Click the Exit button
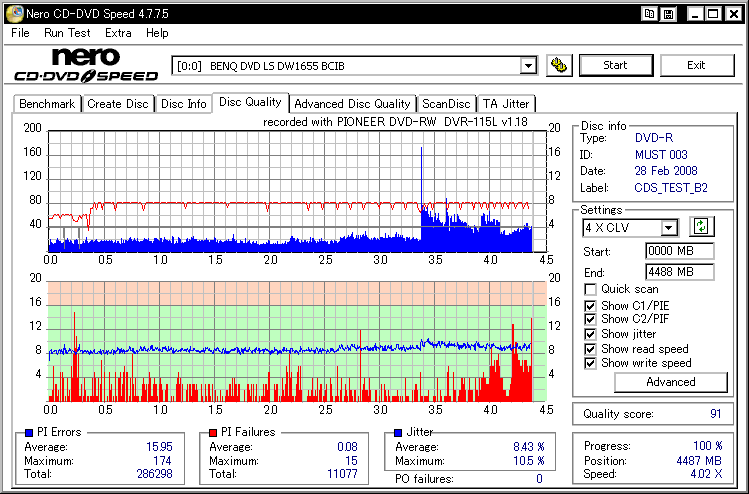Viewport: 749px width, 494px height. [x=696, y=65]
